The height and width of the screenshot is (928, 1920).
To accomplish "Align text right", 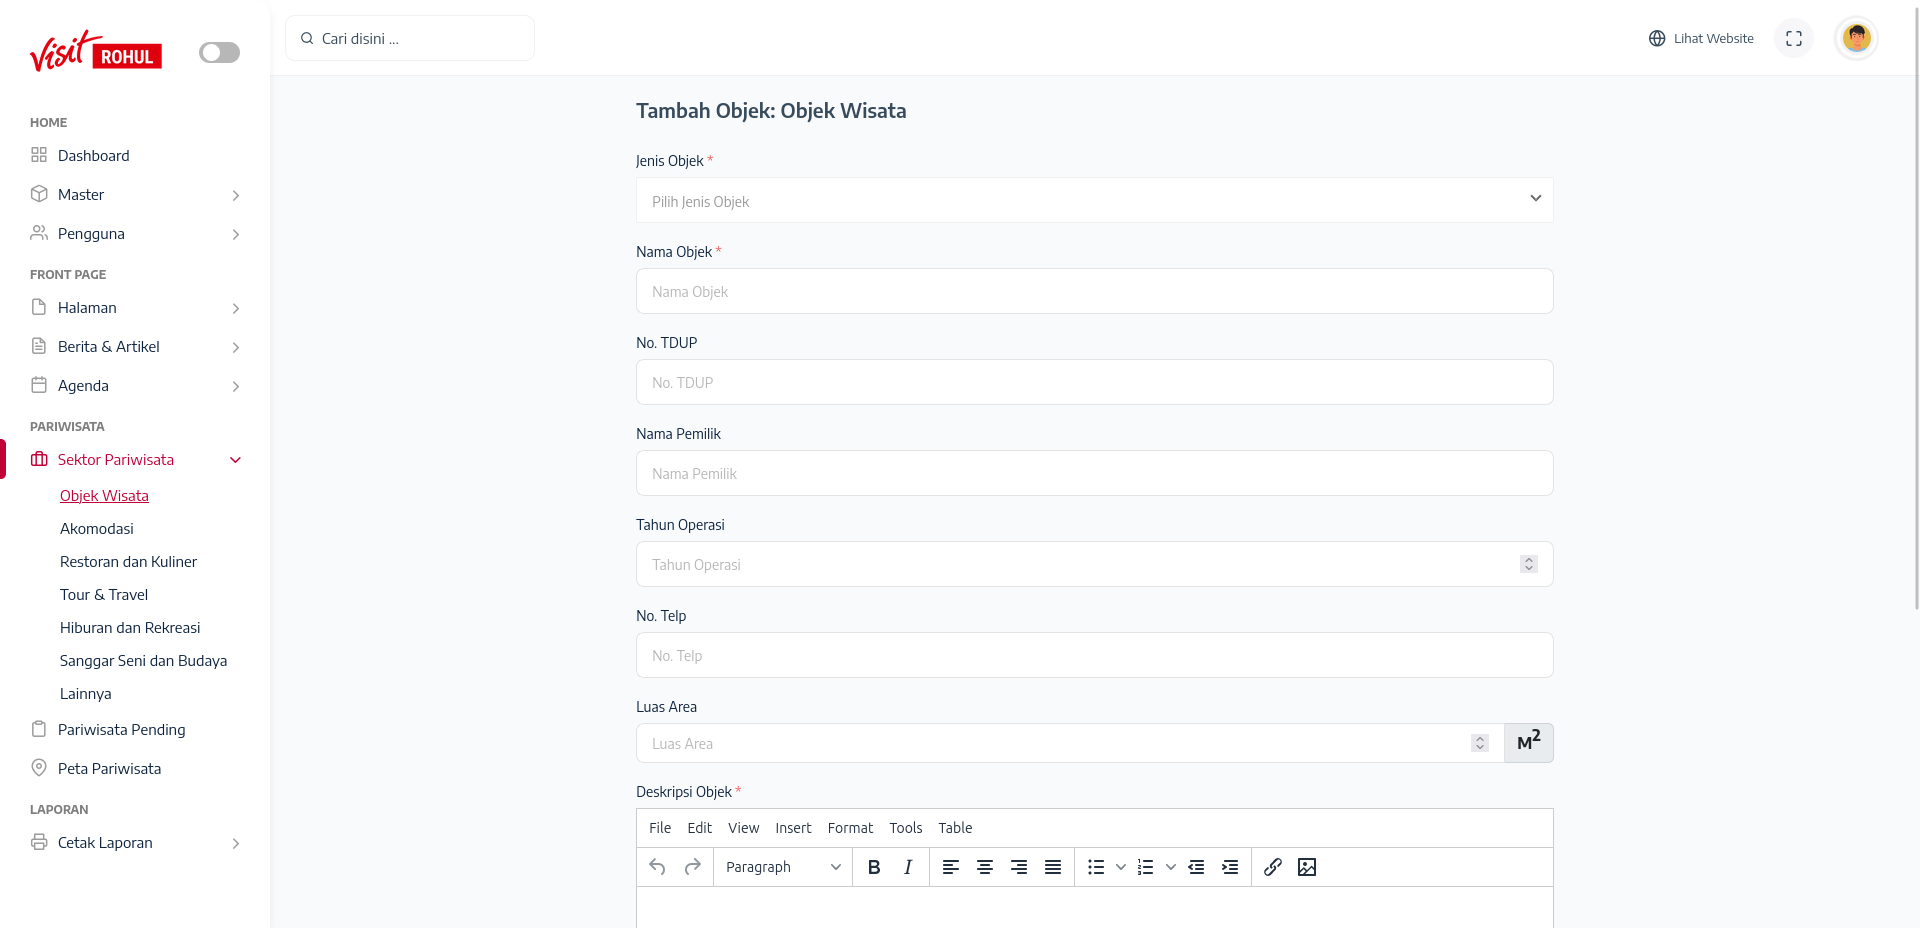I will coord(1019,867).
